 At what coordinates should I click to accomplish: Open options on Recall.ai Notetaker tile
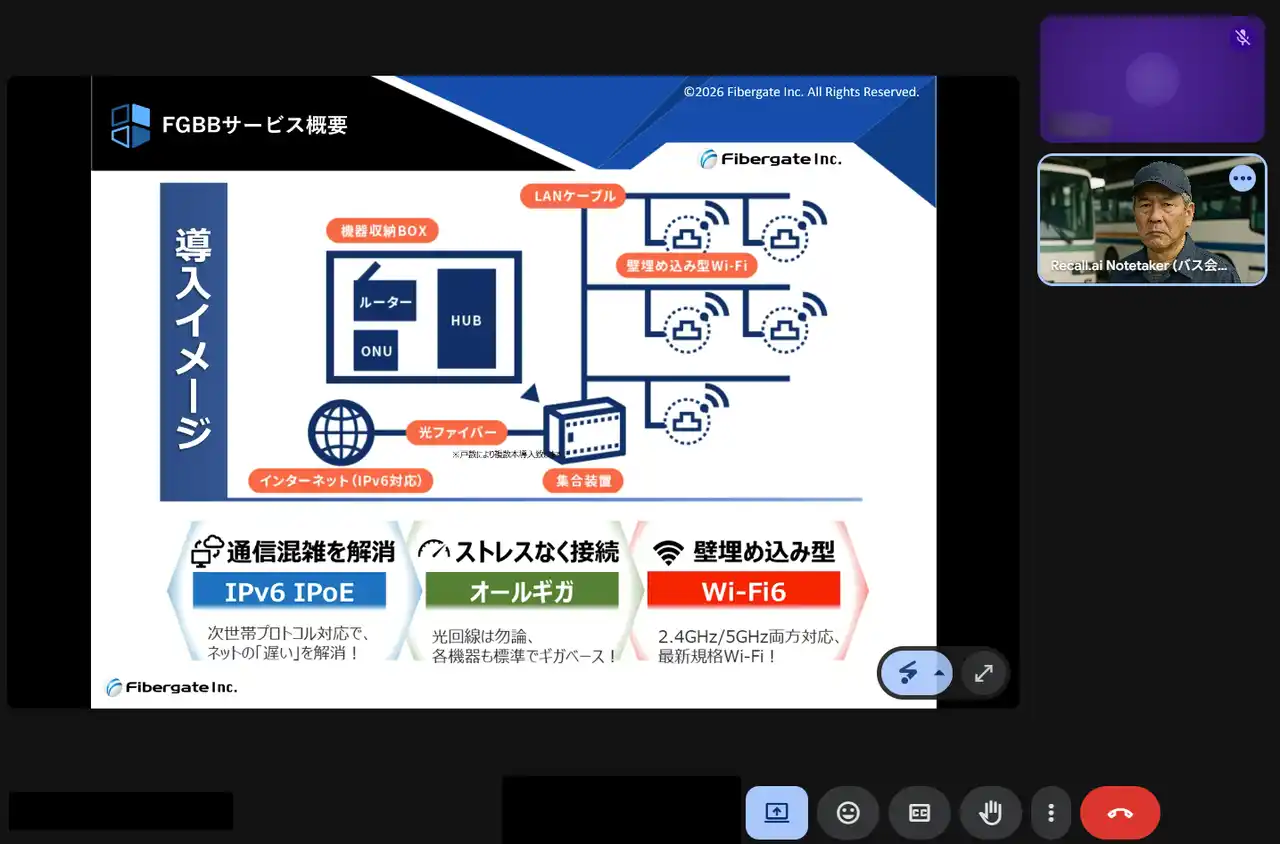(1242, 179)
